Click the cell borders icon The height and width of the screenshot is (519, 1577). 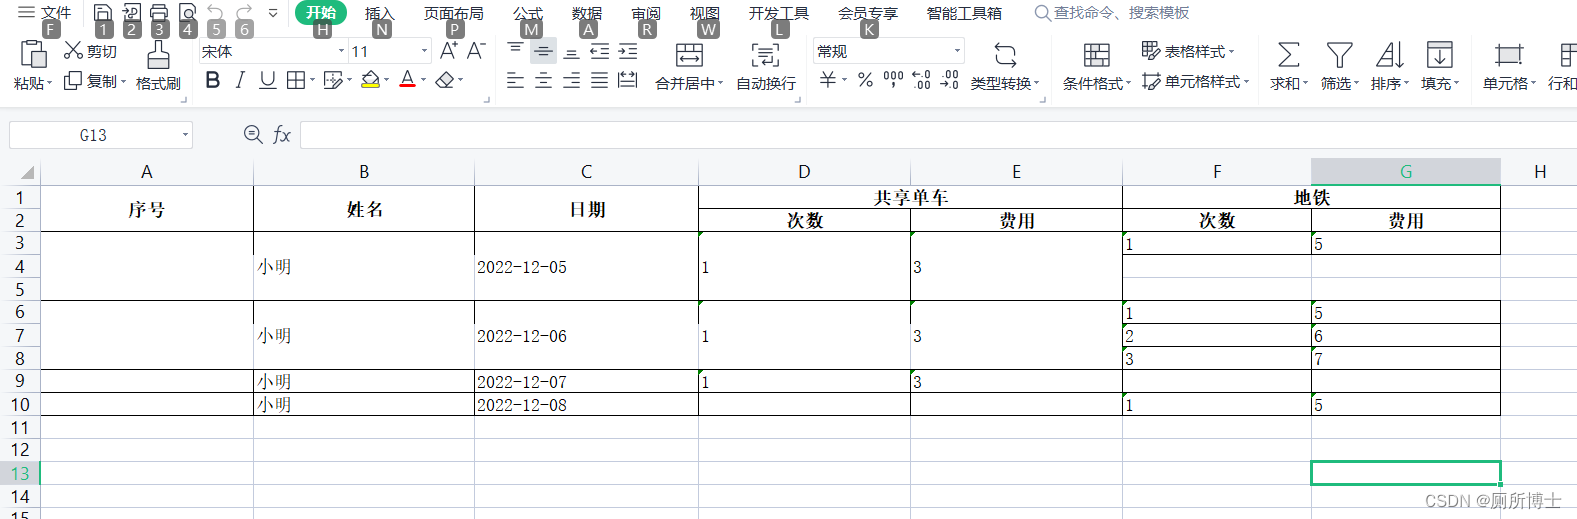[x=296, y=80]
